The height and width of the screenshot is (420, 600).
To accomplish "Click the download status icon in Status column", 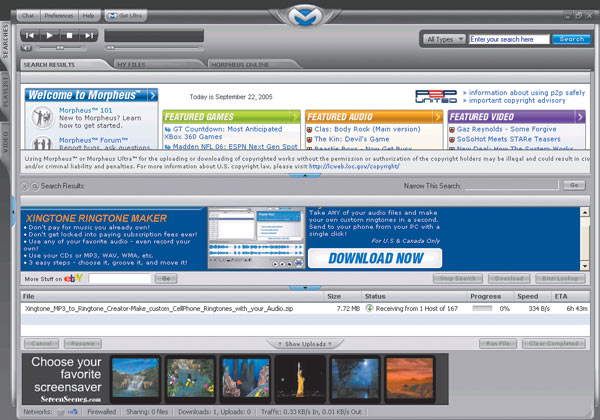I will click(x=369, y=309).
